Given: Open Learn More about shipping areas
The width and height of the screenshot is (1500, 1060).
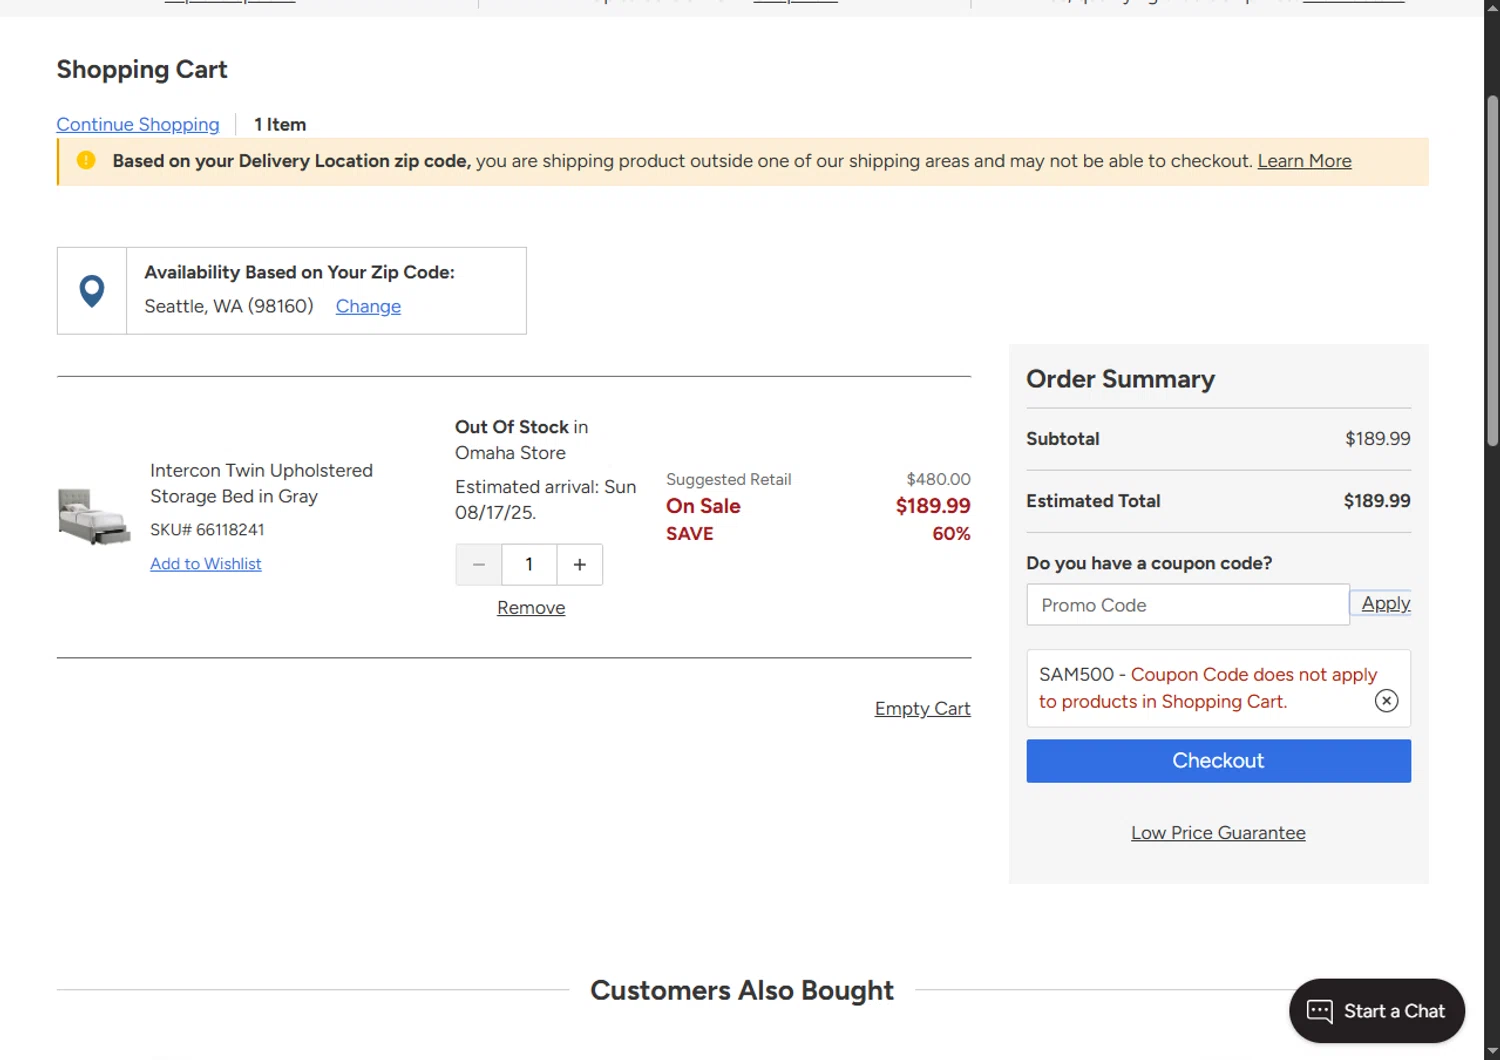Looking at the screenshot, I should coord(1304,161).
